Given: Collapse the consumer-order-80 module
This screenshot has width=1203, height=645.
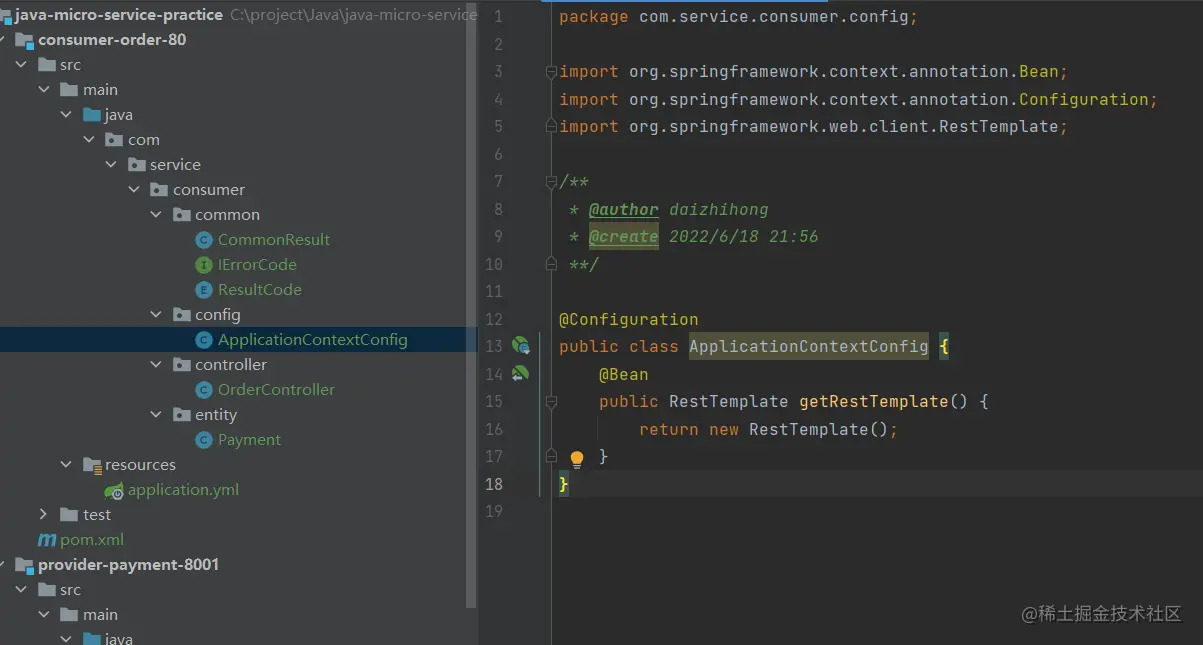Looking at the screenshot, I should click(x=3, y=40).
